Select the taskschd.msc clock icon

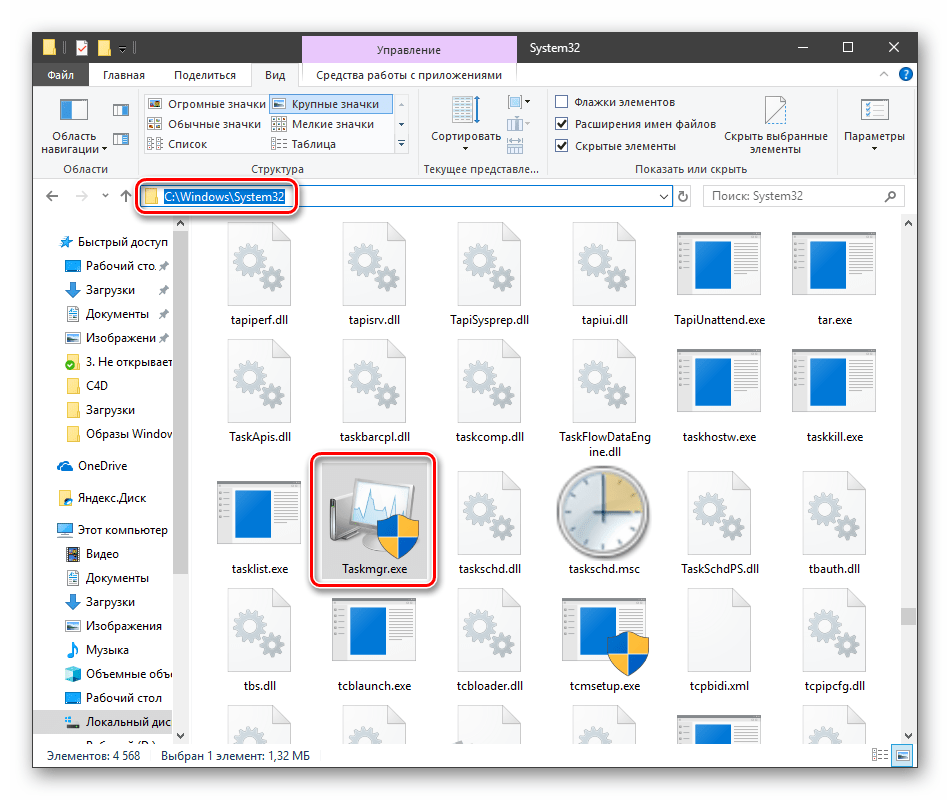604,511
